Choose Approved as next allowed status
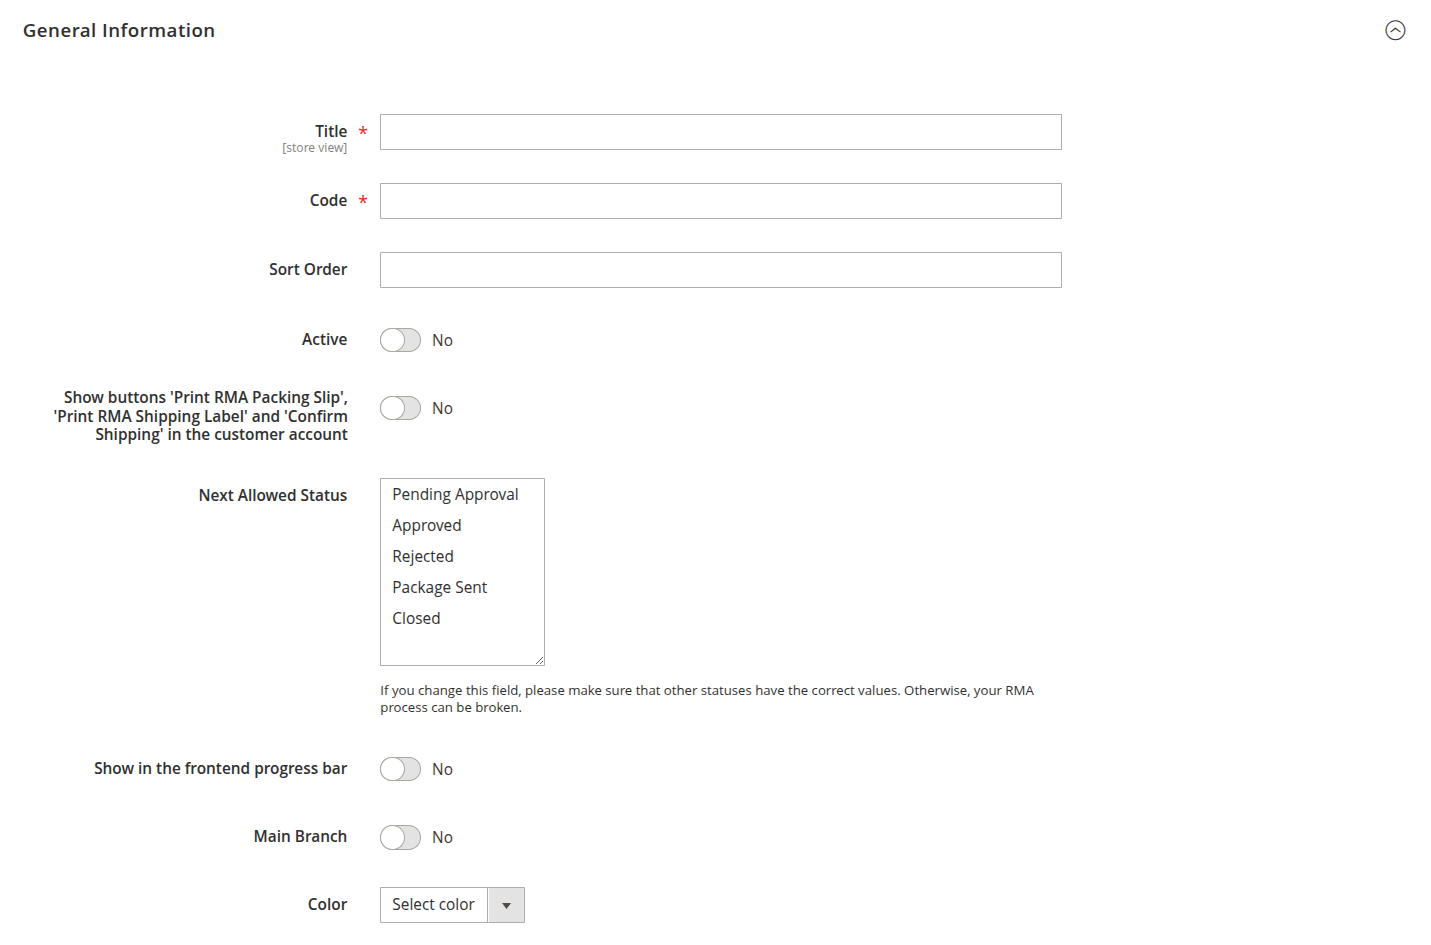This screenshot has height=945, width=1431. point(427,525)
